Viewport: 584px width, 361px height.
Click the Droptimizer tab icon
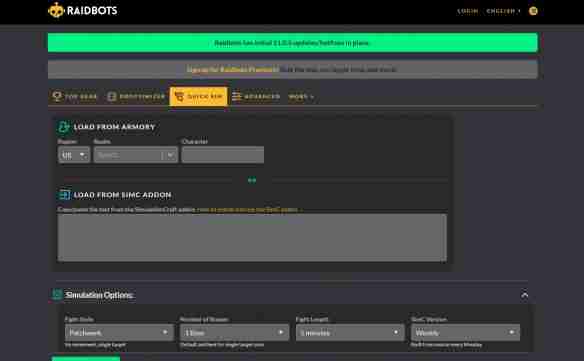pyautogui.click(x=111, y=96)
